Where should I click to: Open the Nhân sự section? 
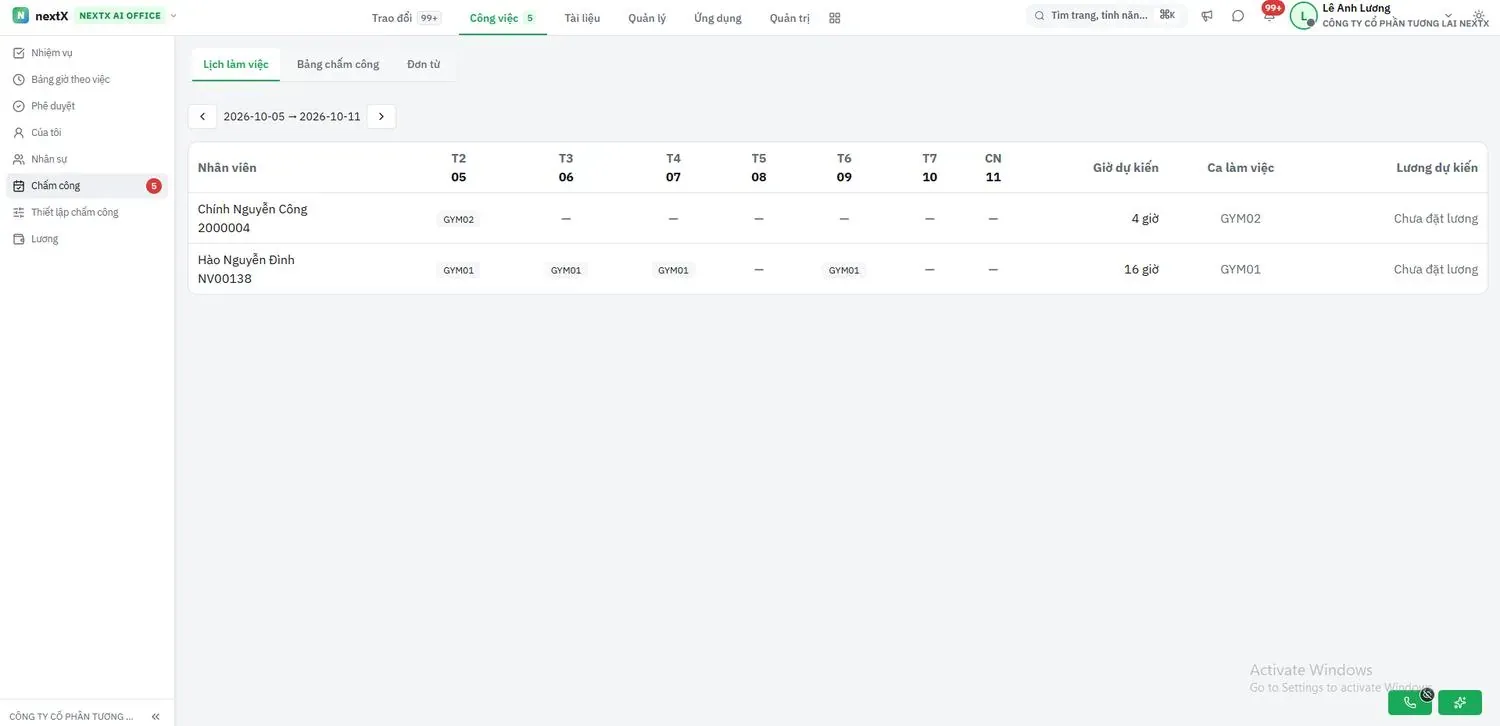tap(87, 159)
